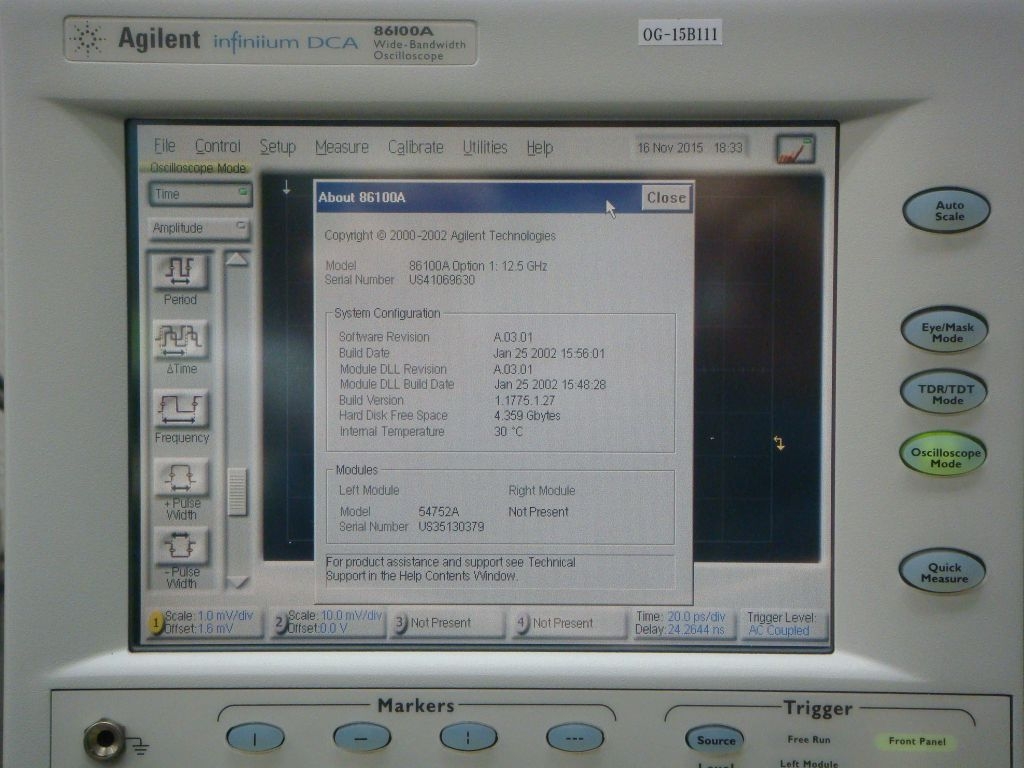Click the dashed horizontal-line Markers button

(575, 738)
